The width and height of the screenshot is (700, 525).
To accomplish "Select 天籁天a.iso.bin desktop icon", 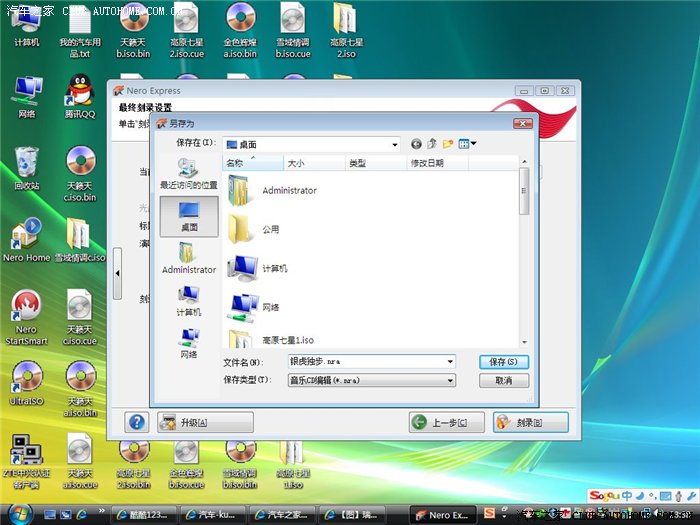I will coord(80,389).
